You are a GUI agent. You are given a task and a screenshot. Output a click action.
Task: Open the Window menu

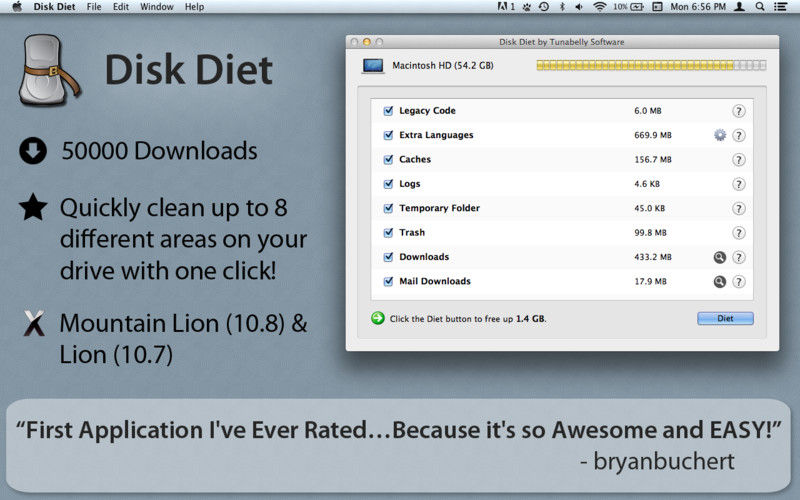pyautogui.click(x=157, y=7)
